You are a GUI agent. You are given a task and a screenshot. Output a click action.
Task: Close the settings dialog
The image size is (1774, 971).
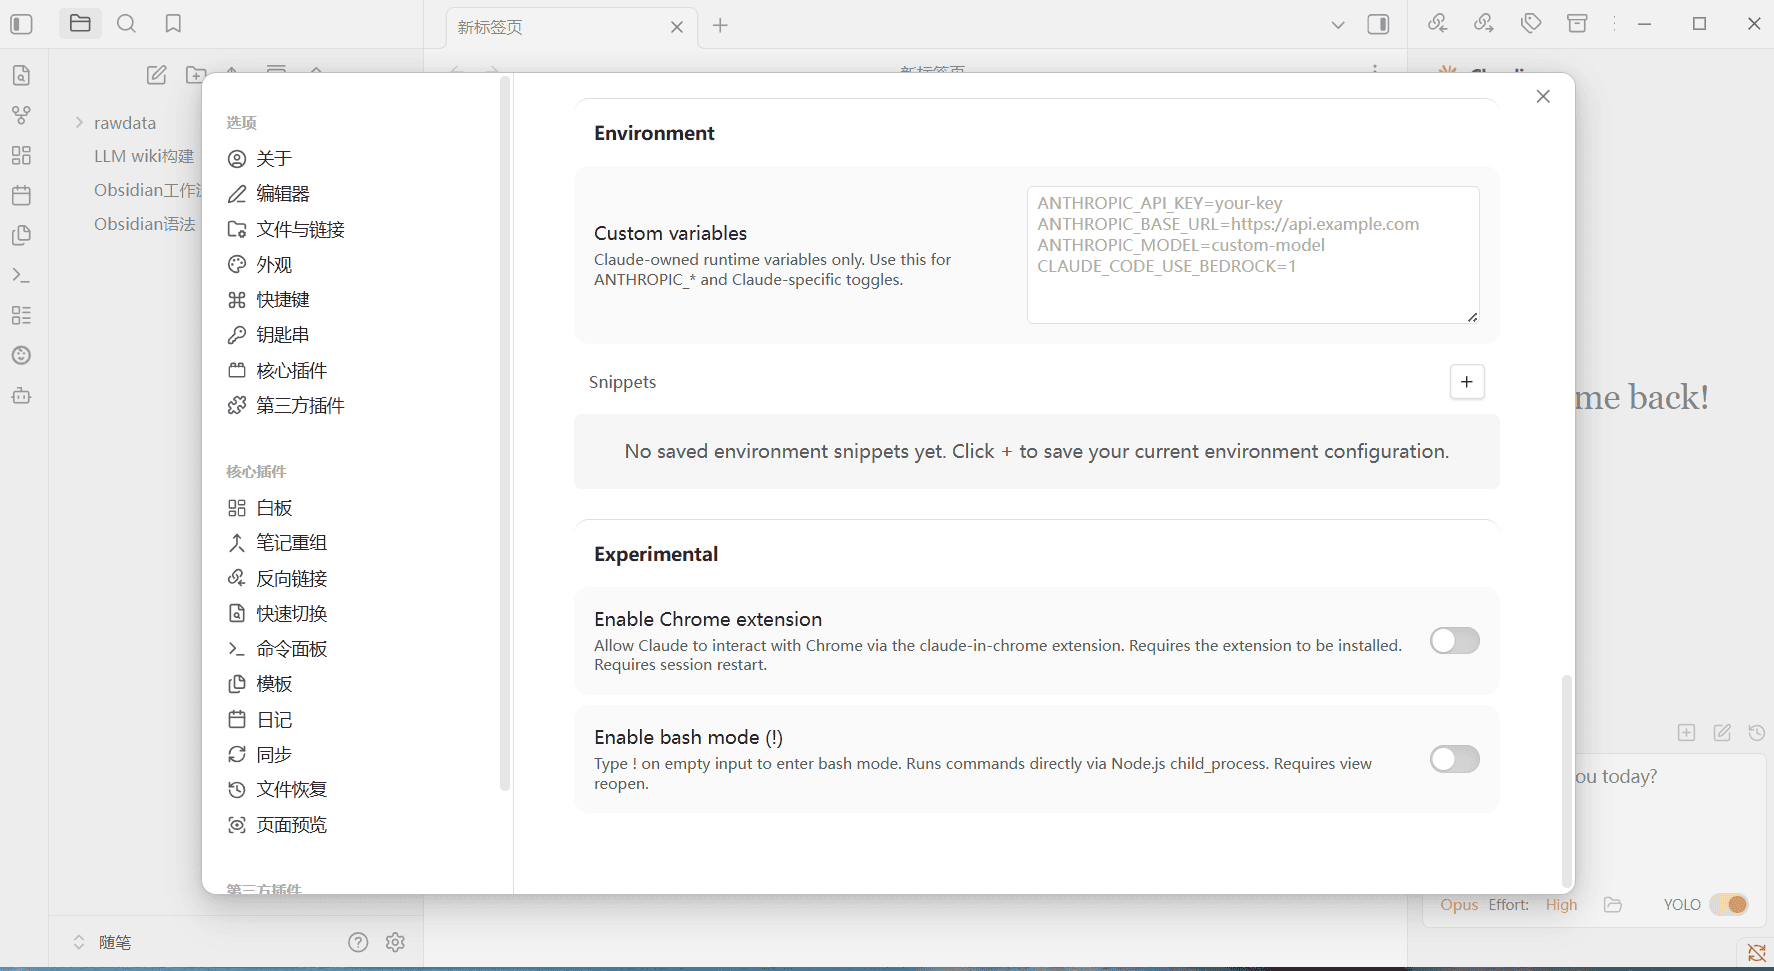click(1543, 96)
